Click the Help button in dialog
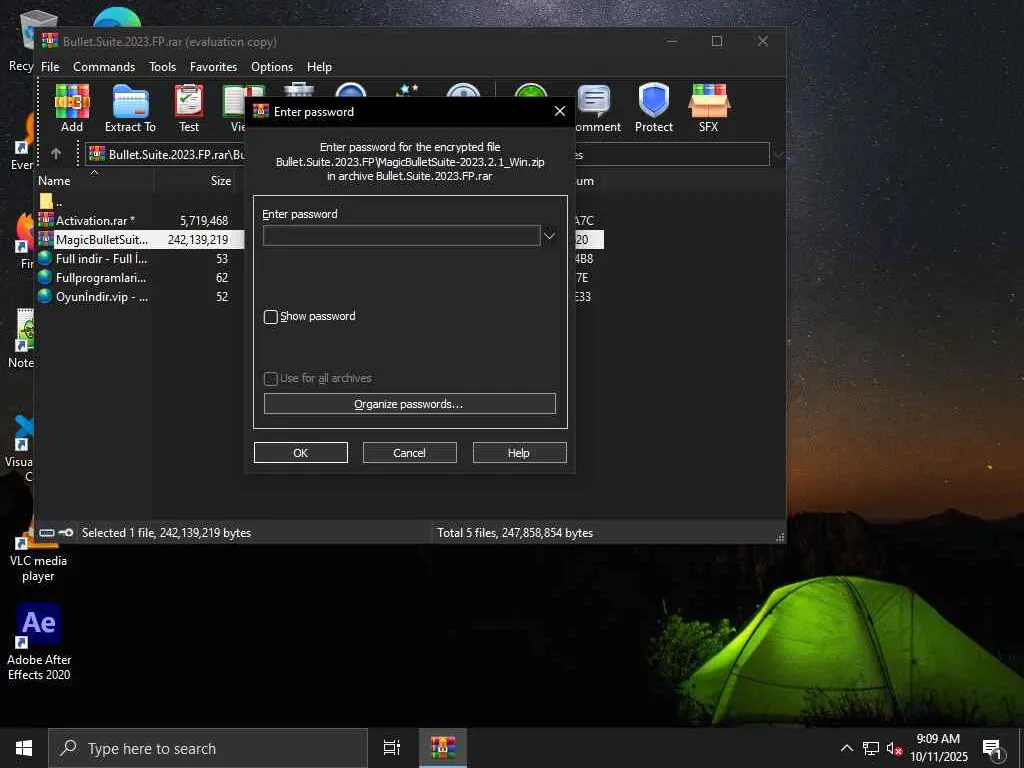 pos(519,453)
